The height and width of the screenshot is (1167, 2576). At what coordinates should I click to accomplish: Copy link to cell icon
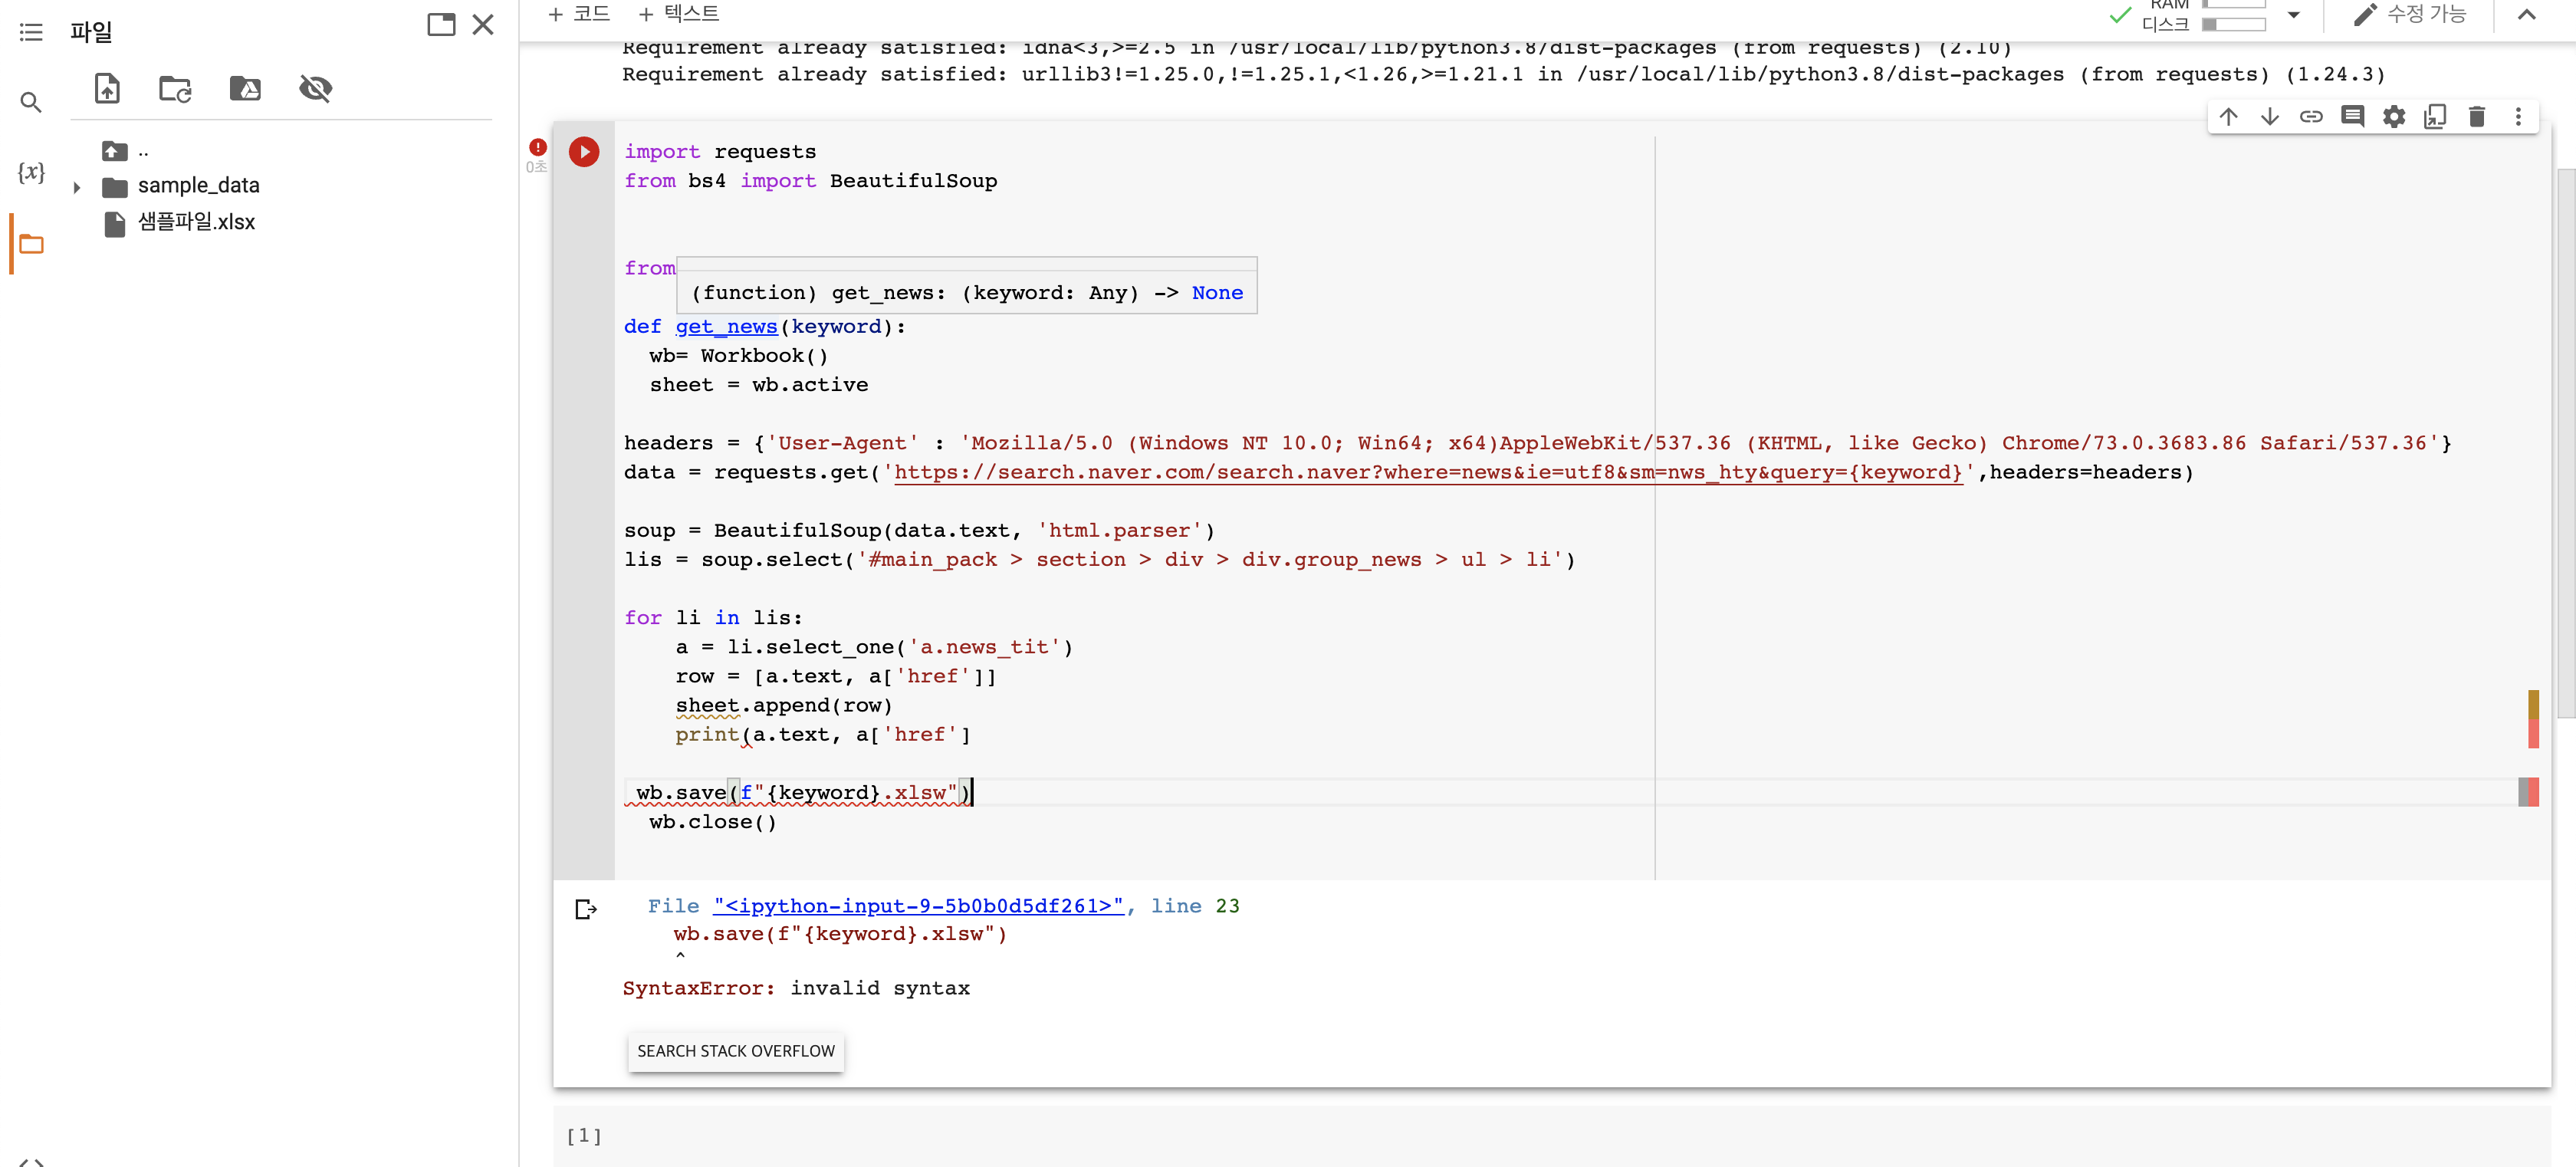[2311, 117]
